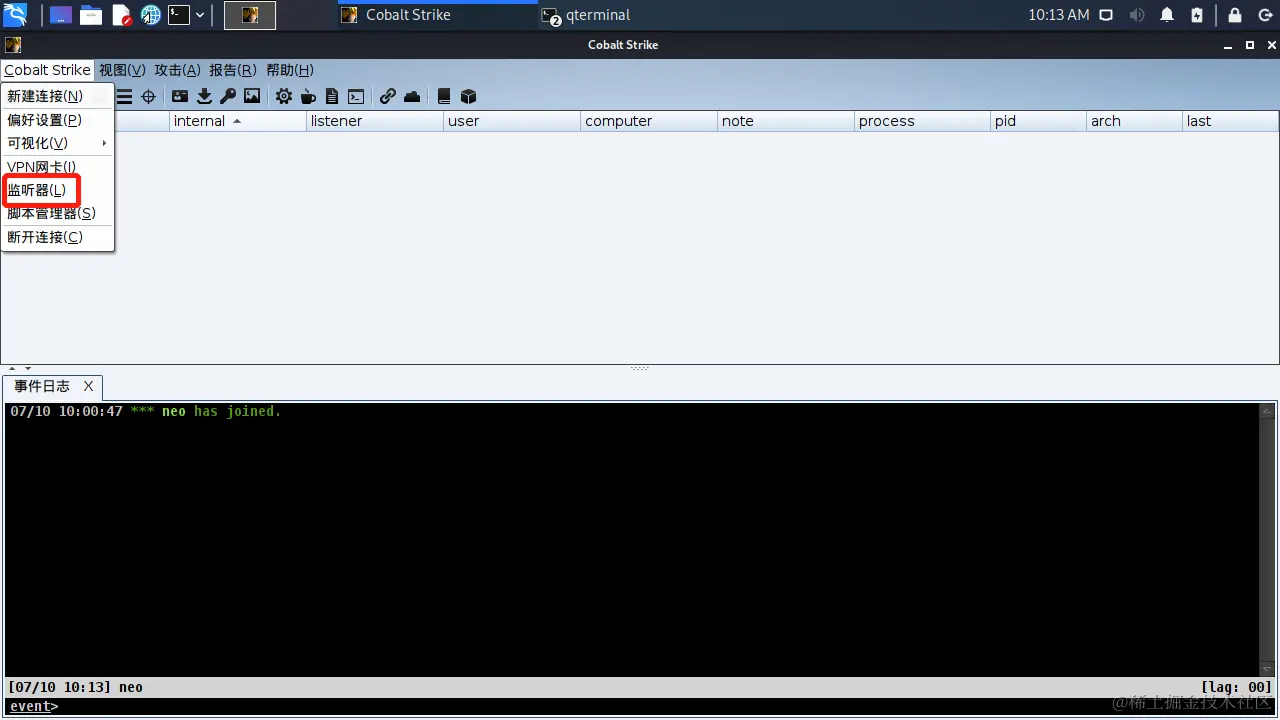Viewport: 1280px width, 720px height.
Task: Switch to Cobalt Strike taskbar window button
Action: point(437,15)
